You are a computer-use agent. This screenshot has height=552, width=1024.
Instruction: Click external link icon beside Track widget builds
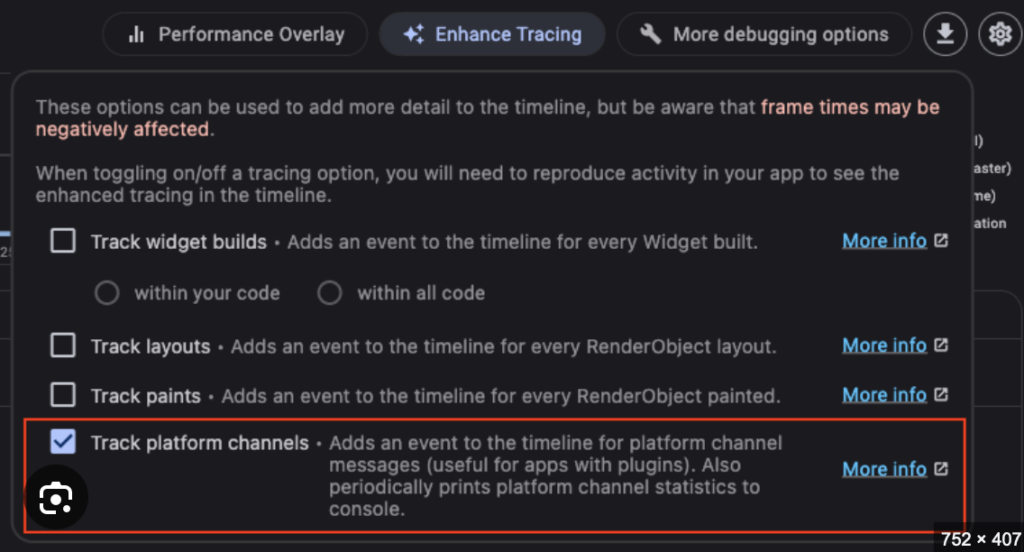coord(941,241)
